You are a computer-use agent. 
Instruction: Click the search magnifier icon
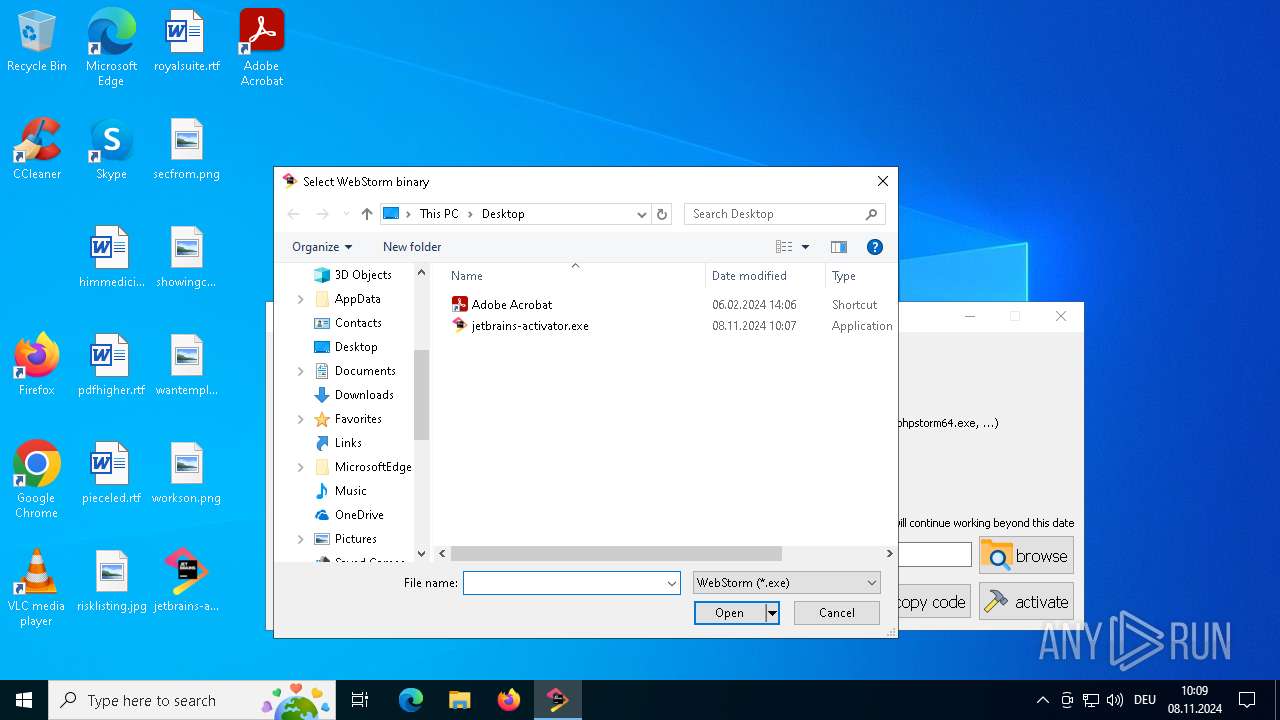[x=871, y=214]
